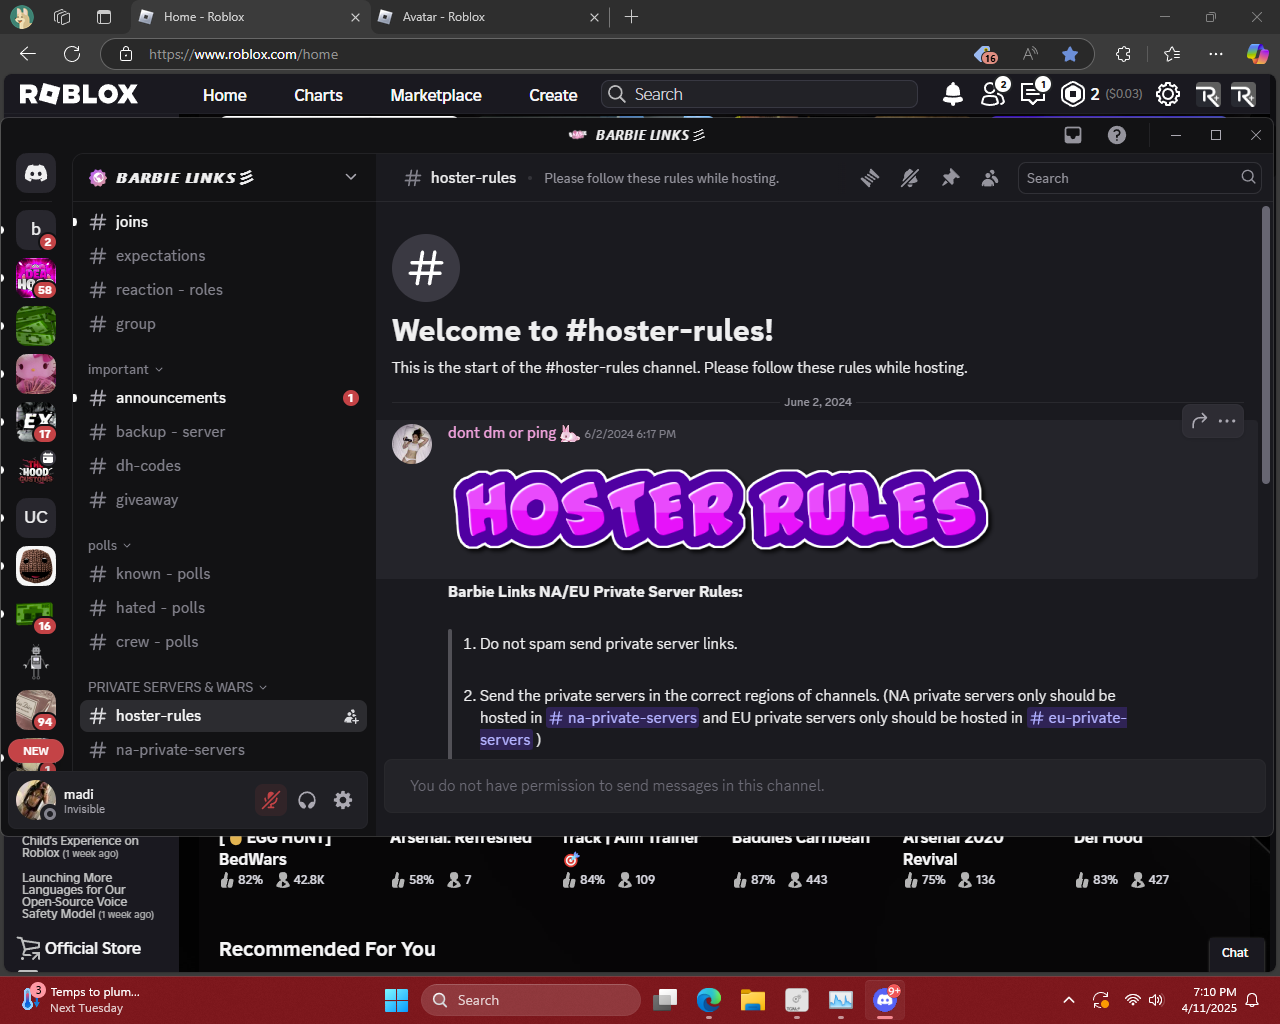The image size is (1280, 1024).
Task: Open Discord from Windows taskbar
Action: coord(885,1000)
